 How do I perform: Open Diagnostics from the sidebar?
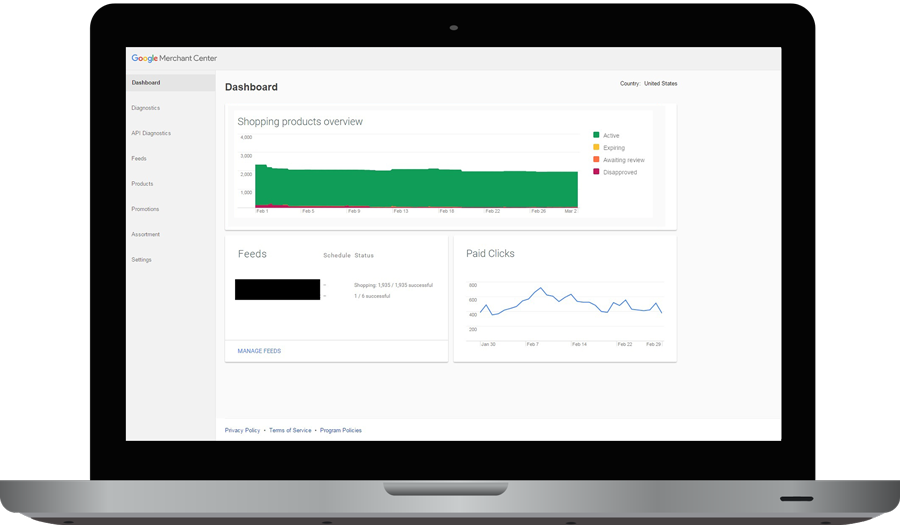click(x=146, y=108)
